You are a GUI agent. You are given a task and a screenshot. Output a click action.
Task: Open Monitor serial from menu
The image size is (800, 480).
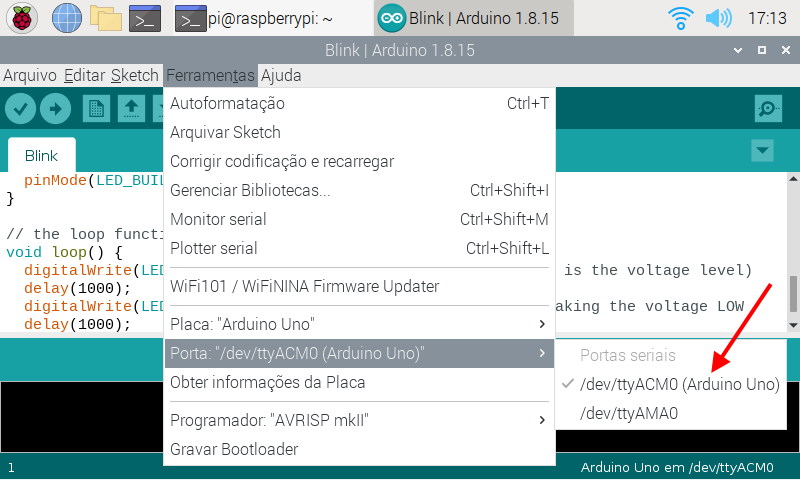[x=359, y=219]
